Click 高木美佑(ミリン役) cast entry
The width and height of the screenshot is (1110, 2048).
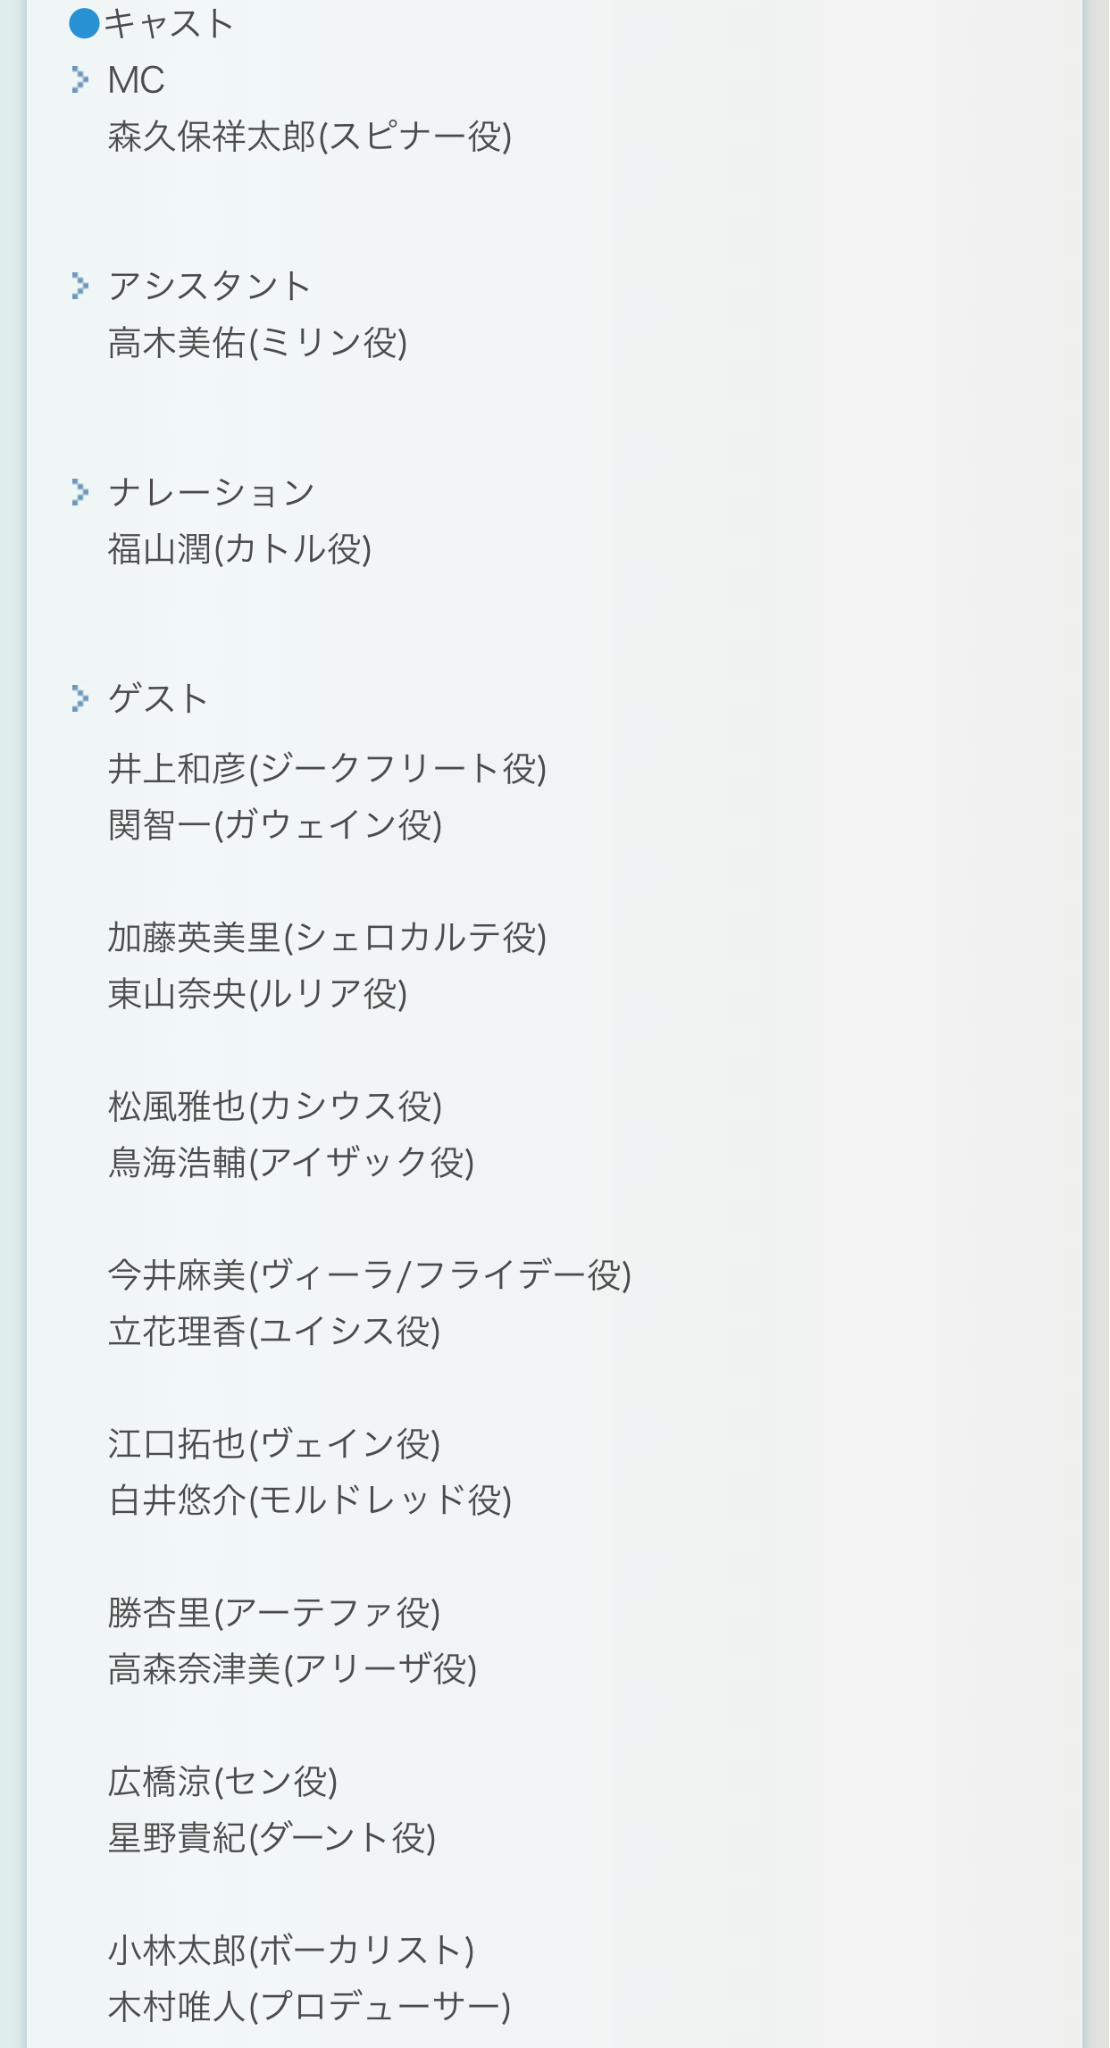pos(258,343)
